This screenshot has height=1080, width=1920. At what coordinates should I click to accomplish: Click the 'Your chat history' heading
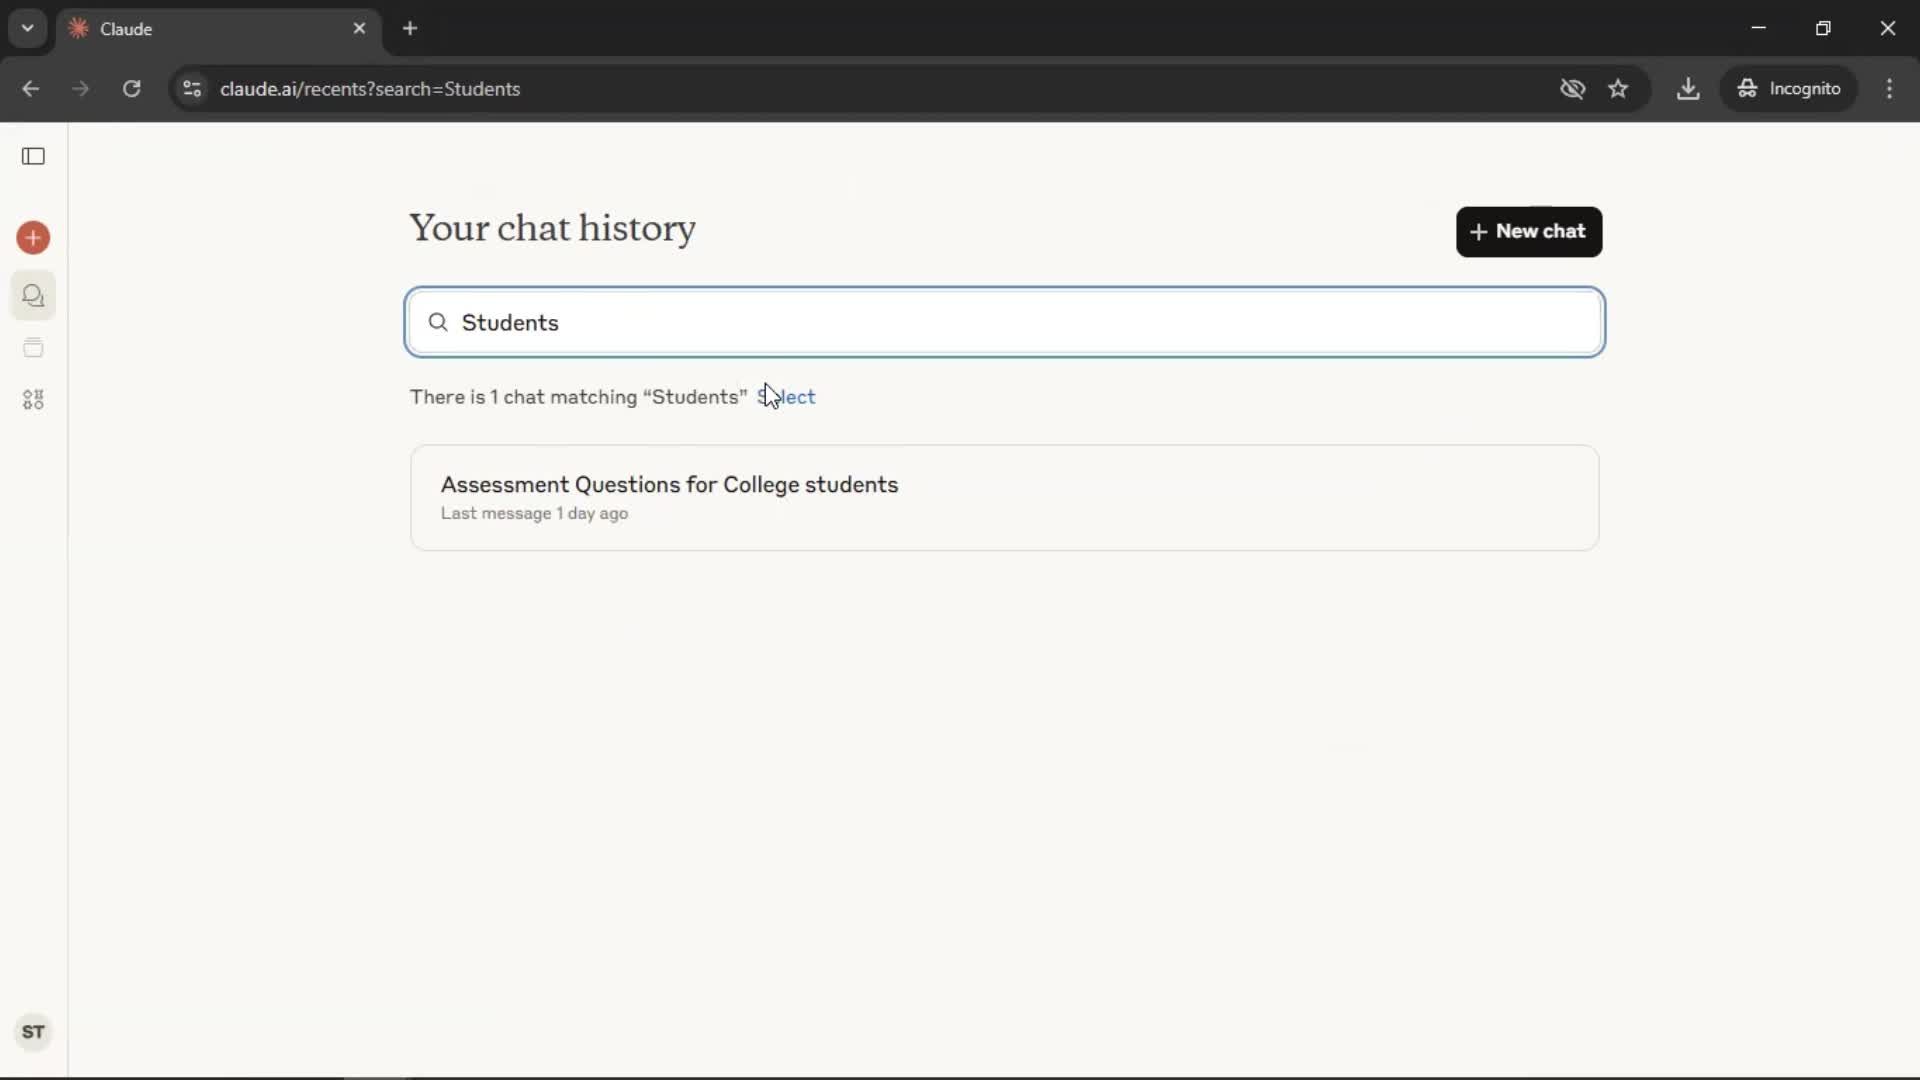point(552,229)
